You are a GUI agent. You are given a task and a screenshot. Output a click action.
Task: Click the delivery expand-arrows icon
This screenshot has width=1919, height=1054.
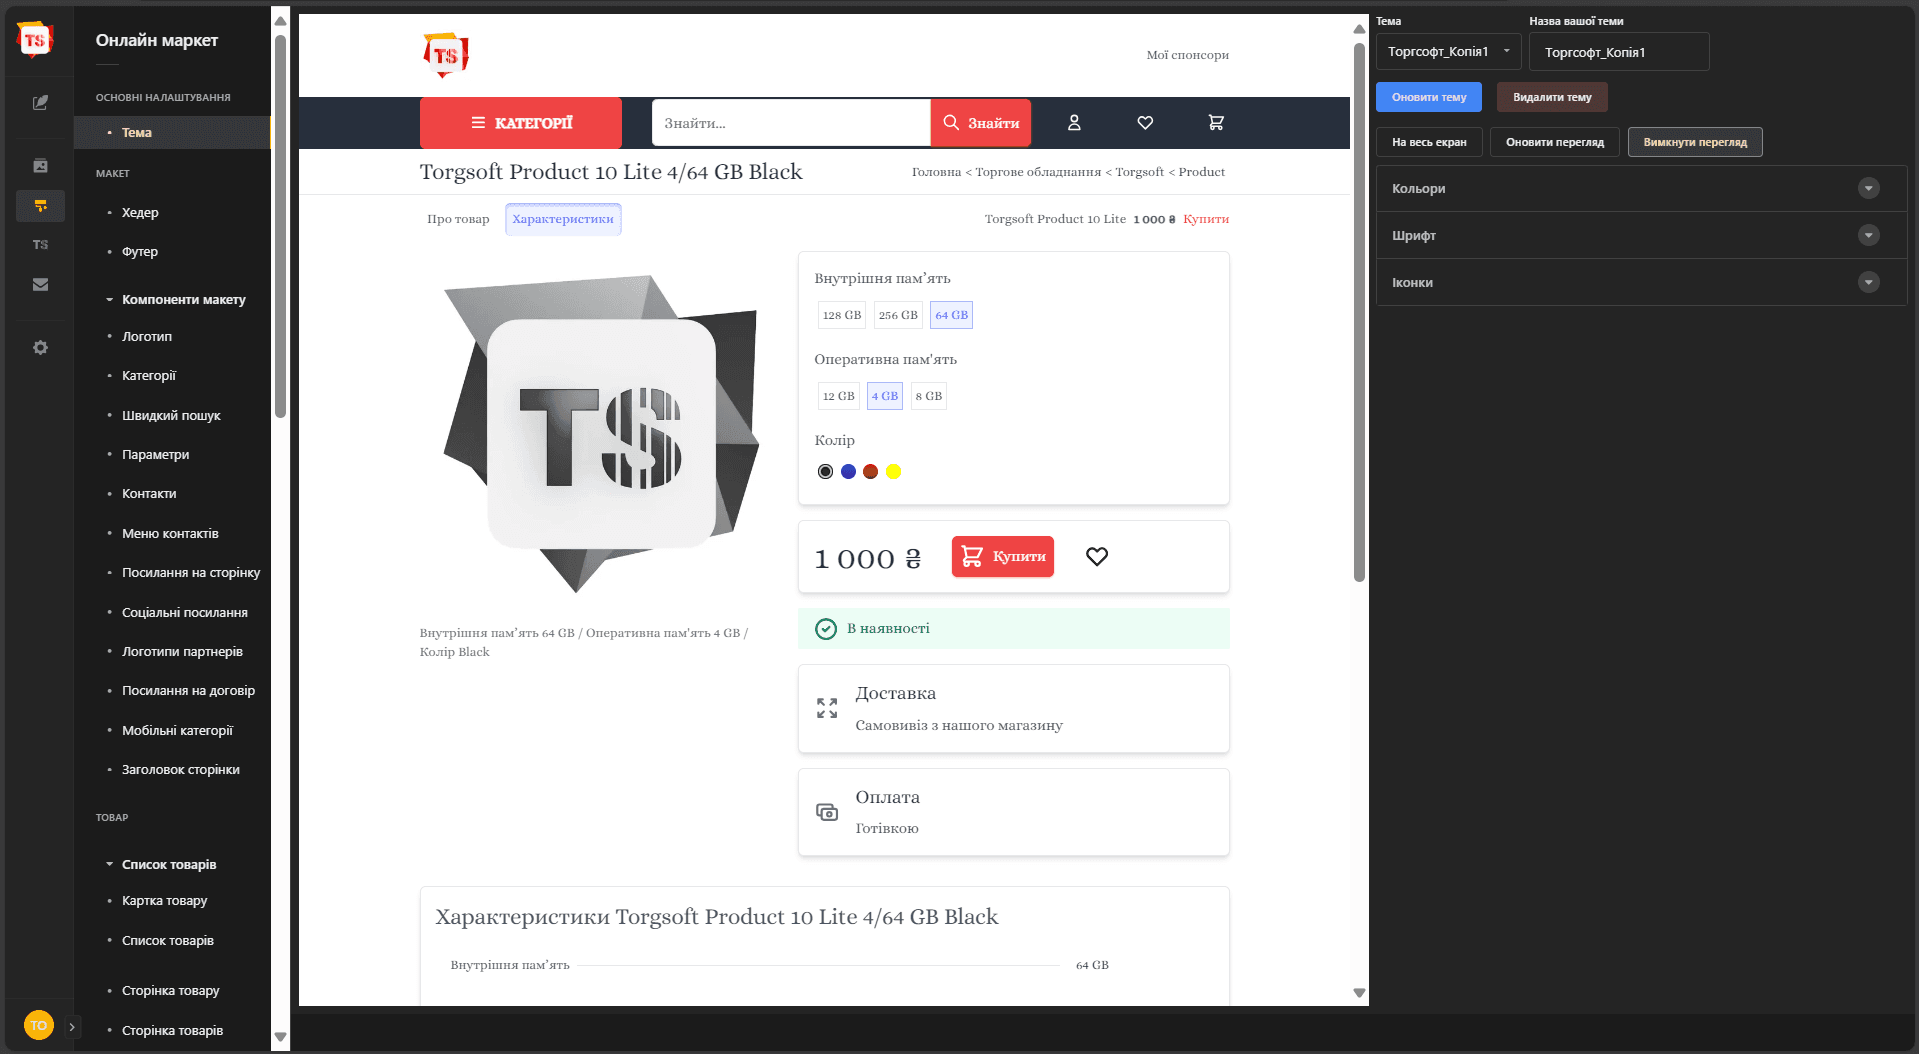coord(827,708)
